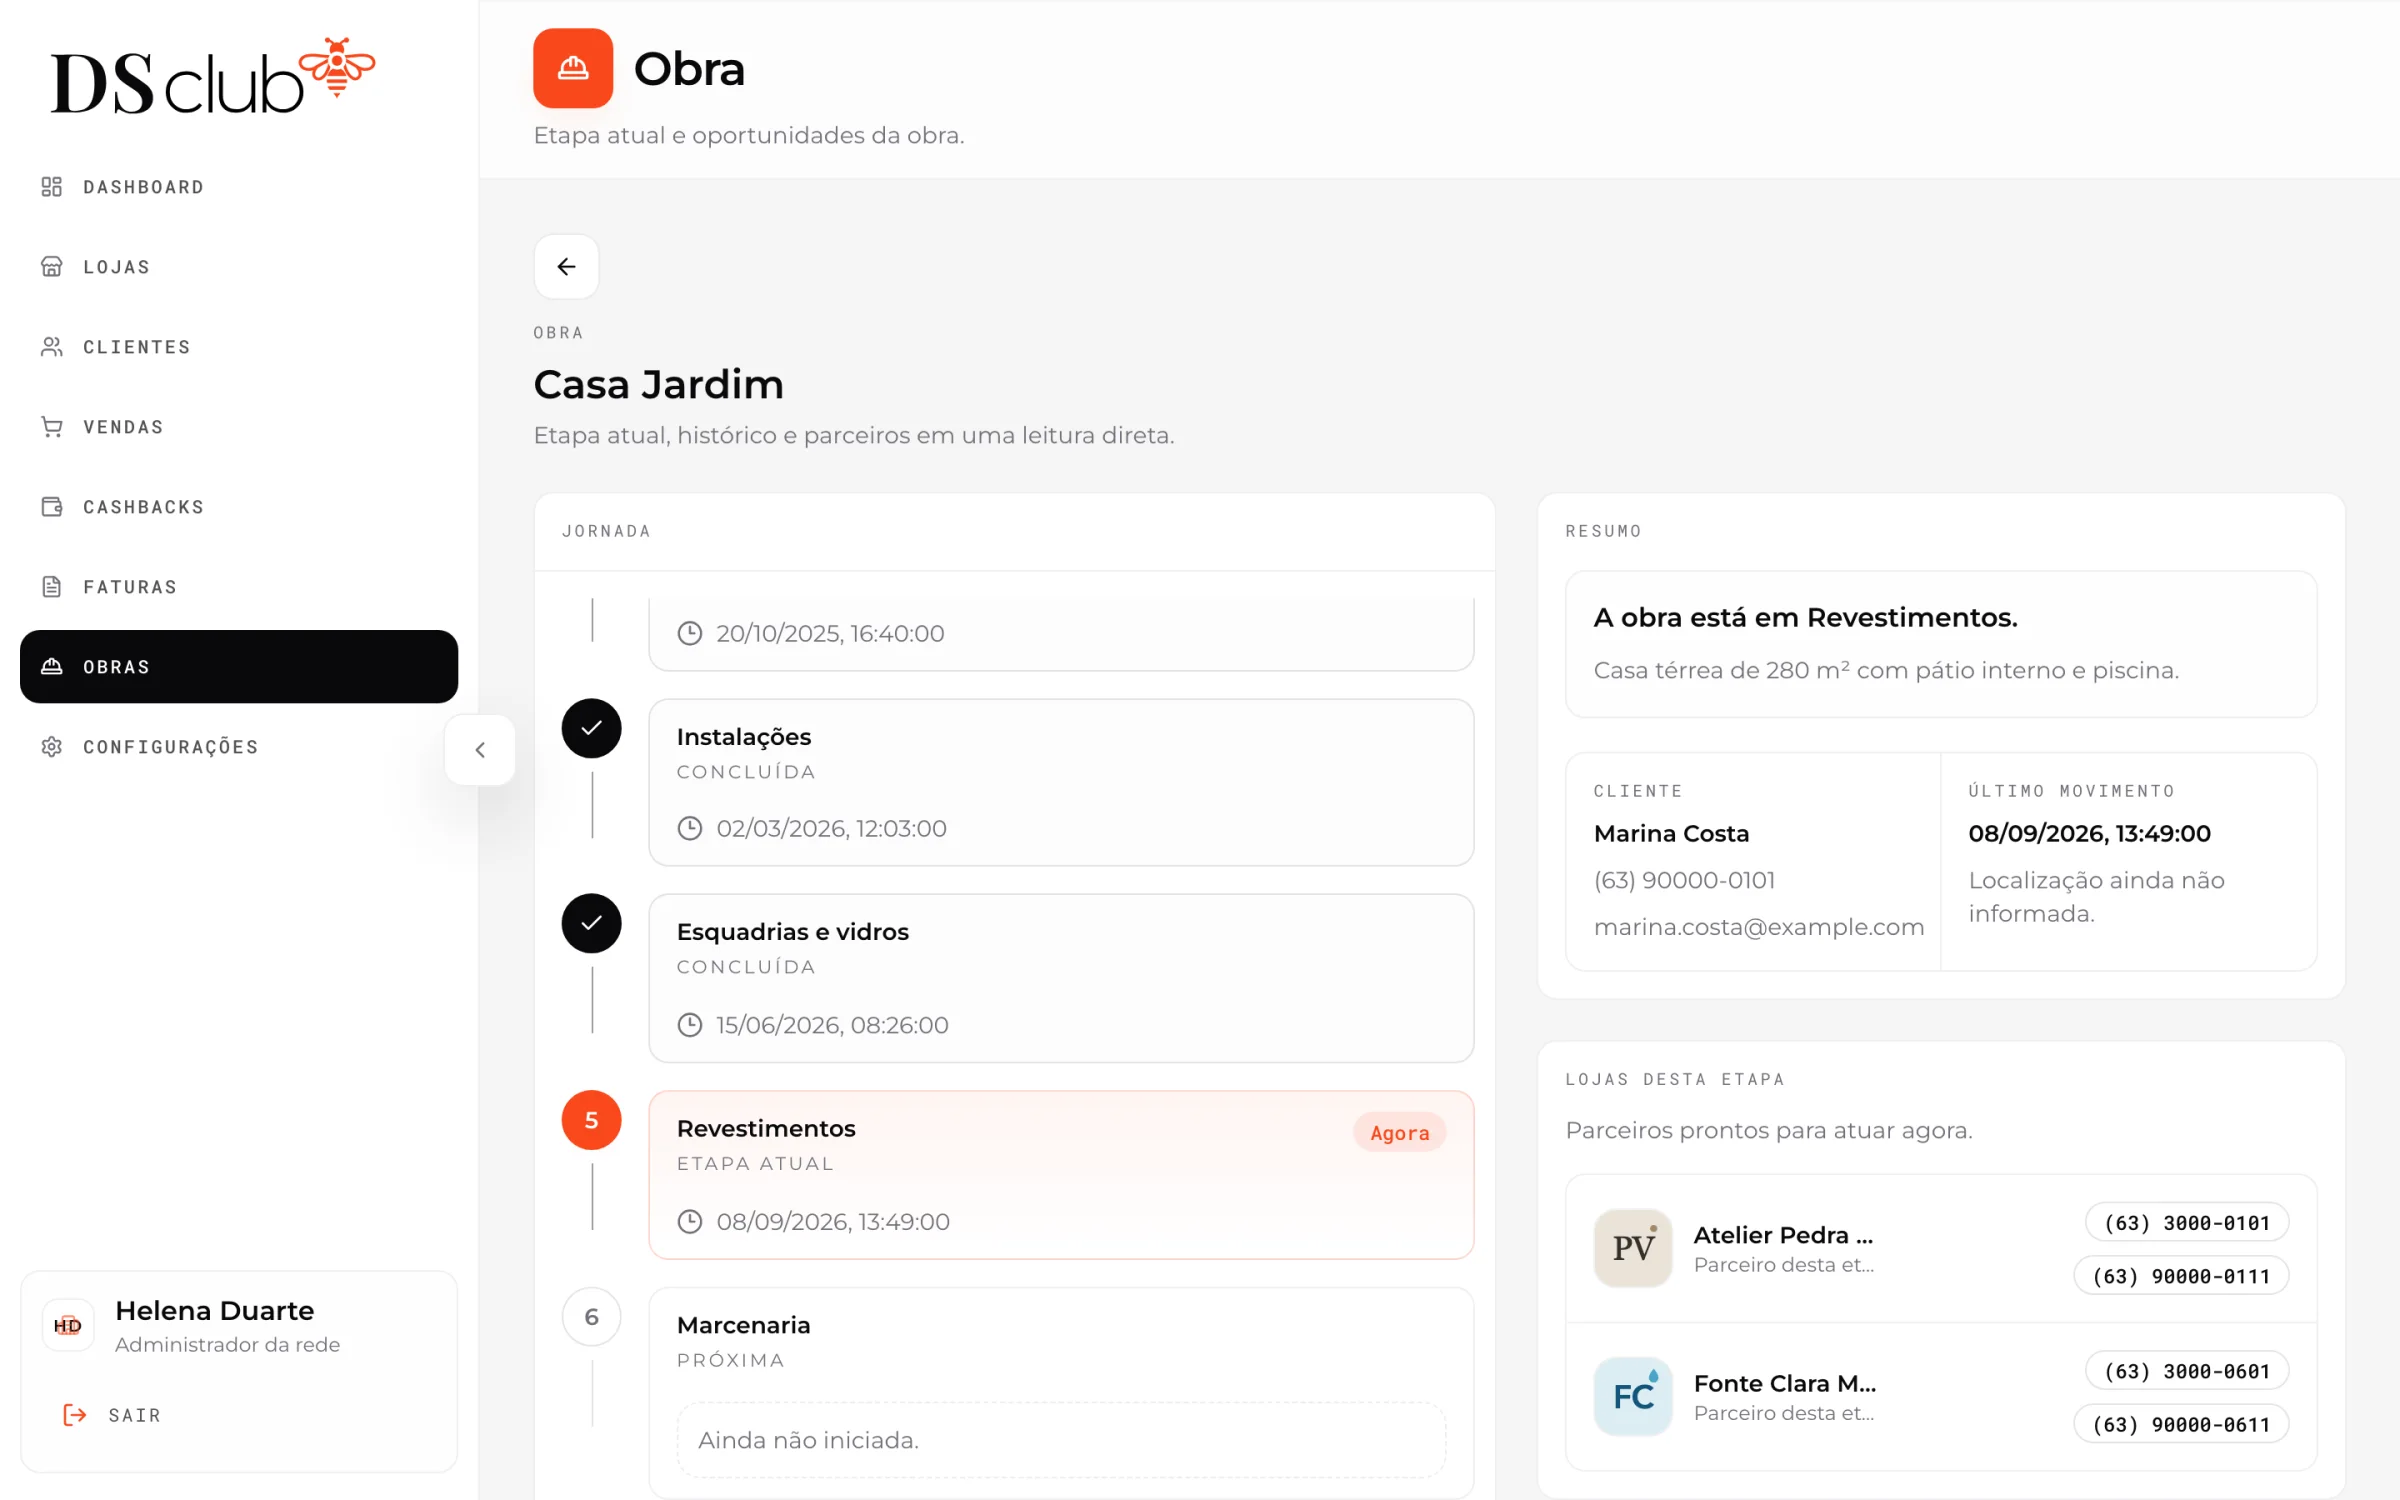This screenshot has height=1500, width=2400.
Task: Click the Instalações checkmark step marker
Action: 592,728
